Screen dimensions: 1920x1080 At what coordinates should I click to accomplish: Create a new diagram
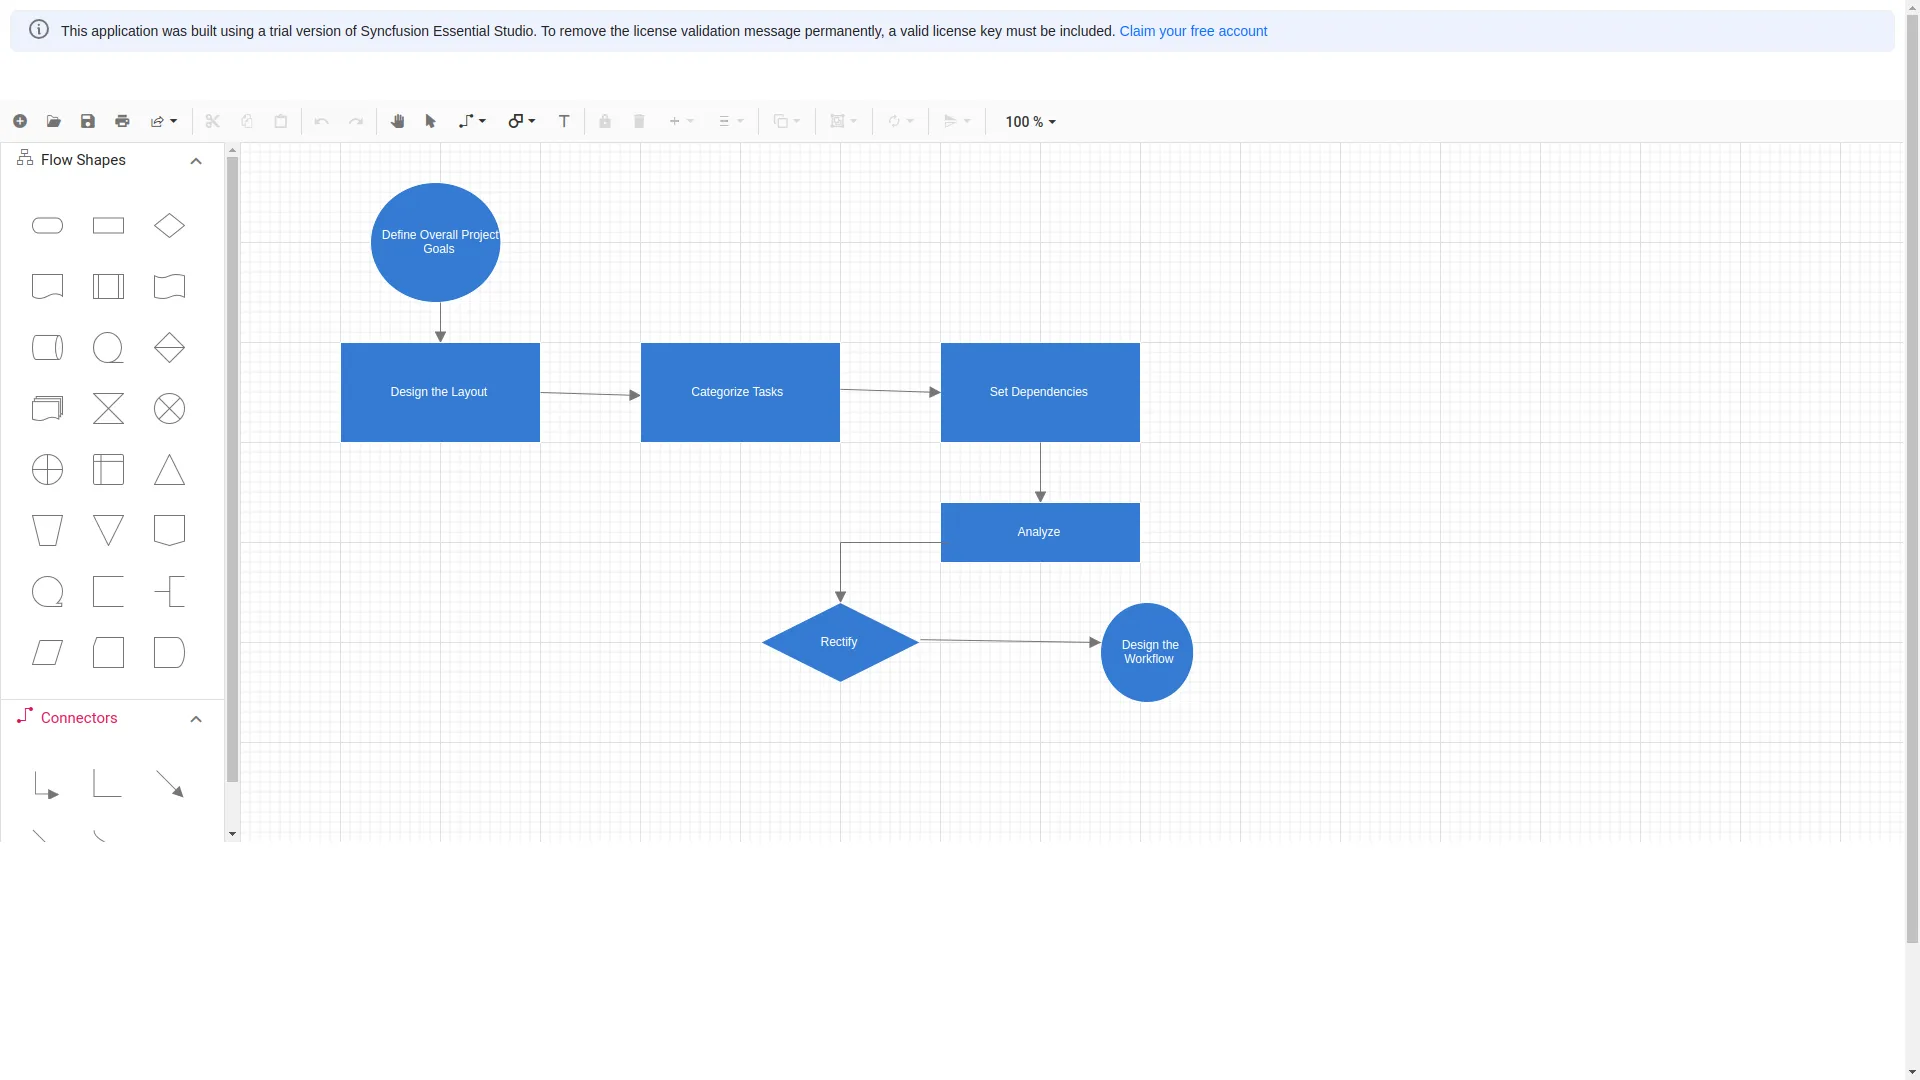point(19,121)
